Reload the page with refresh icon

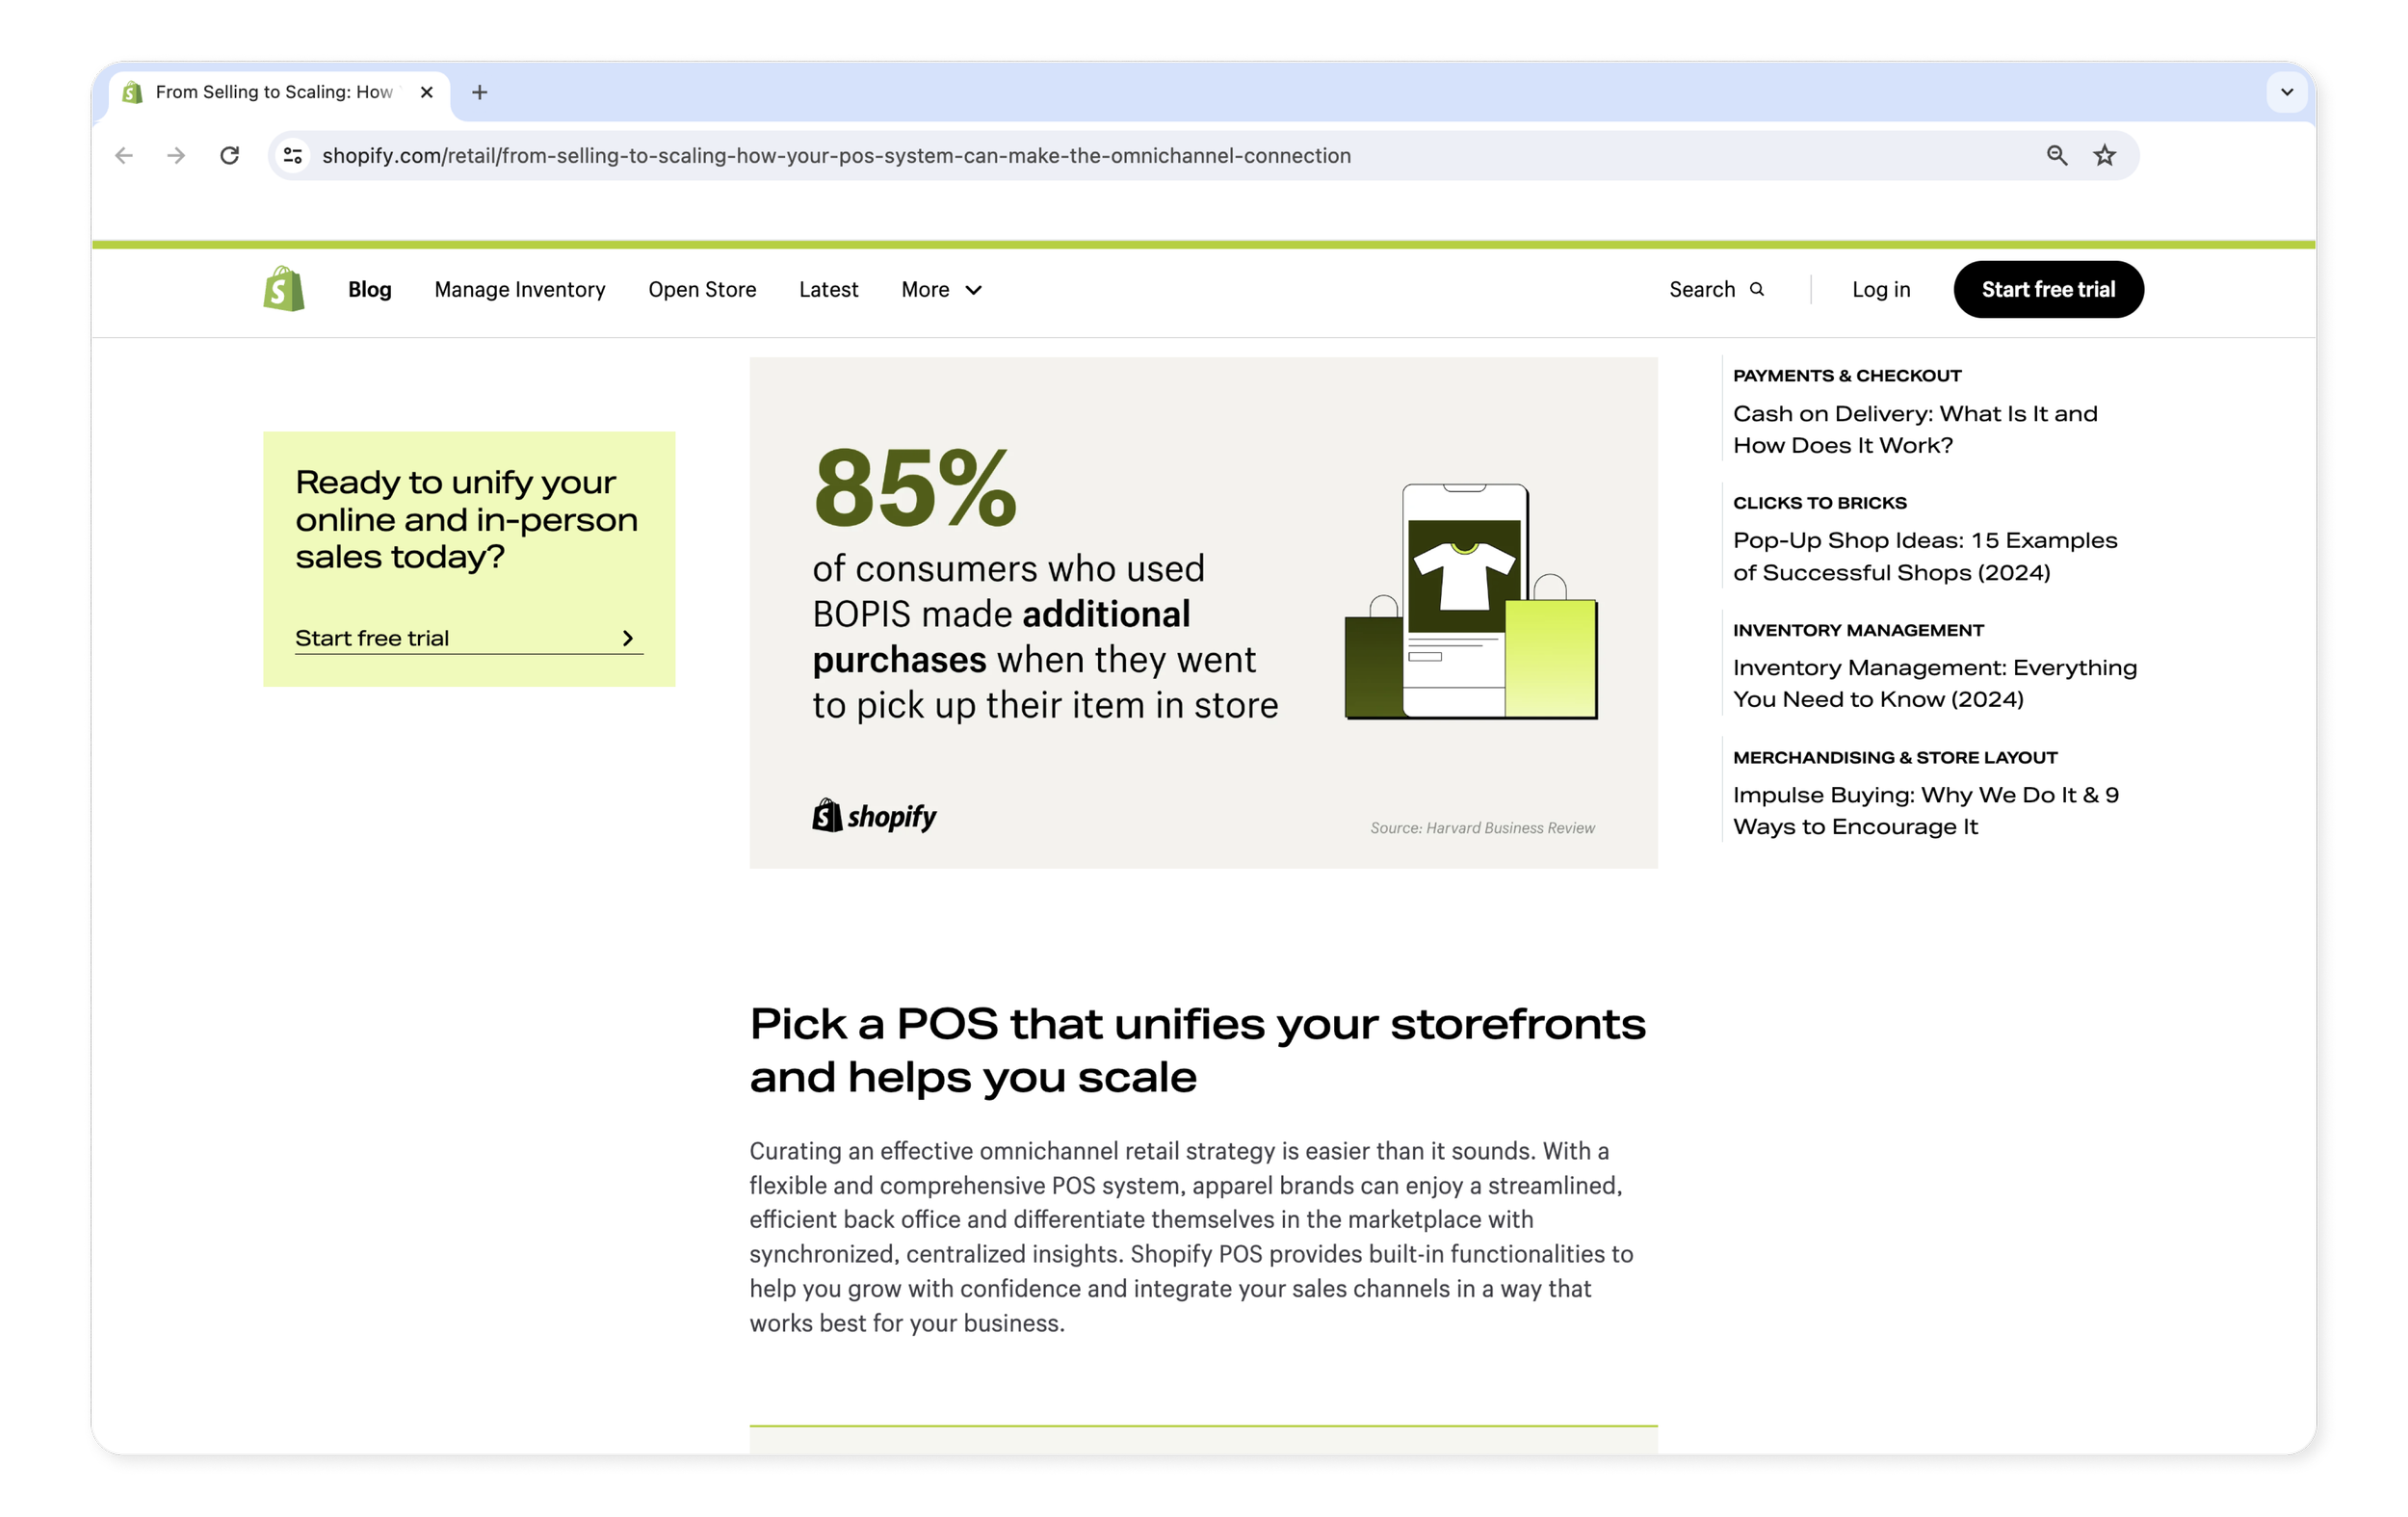230,155
